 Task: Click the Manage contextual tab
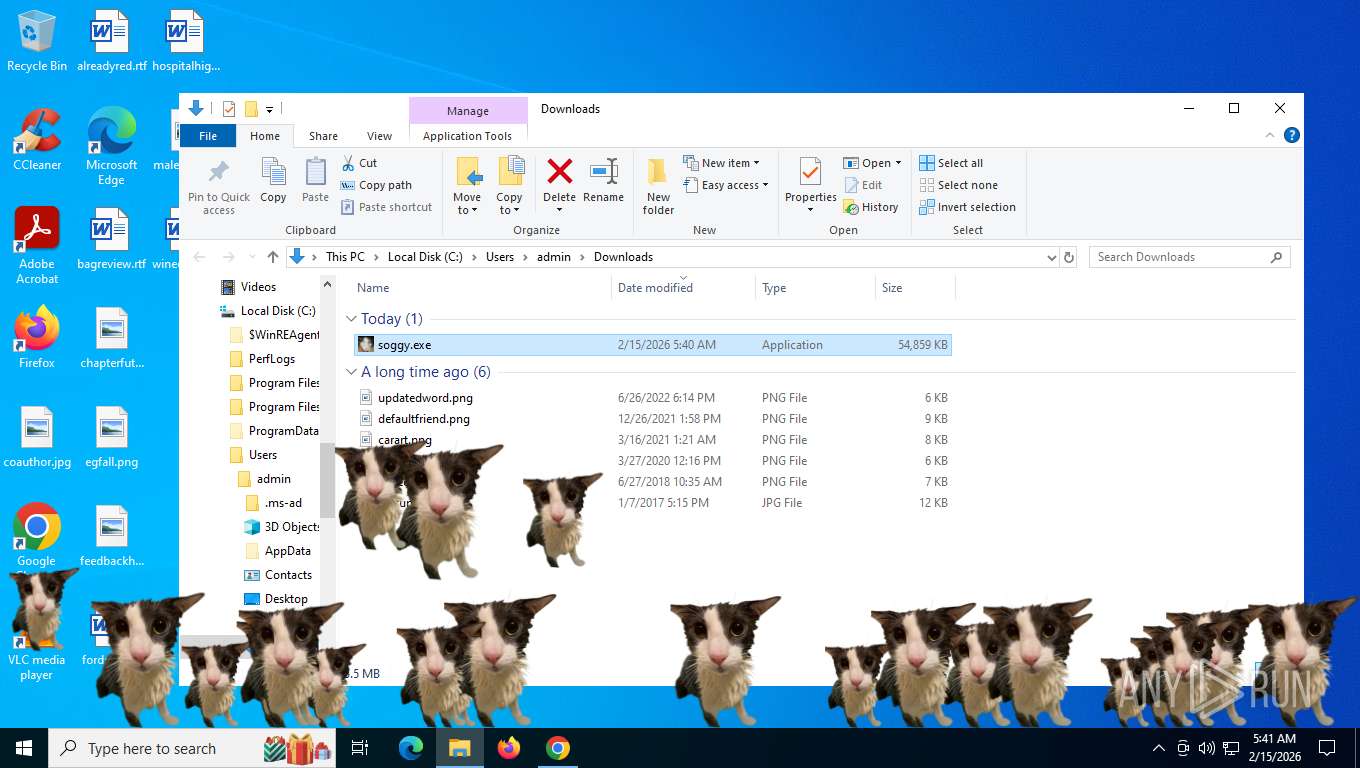468,111
